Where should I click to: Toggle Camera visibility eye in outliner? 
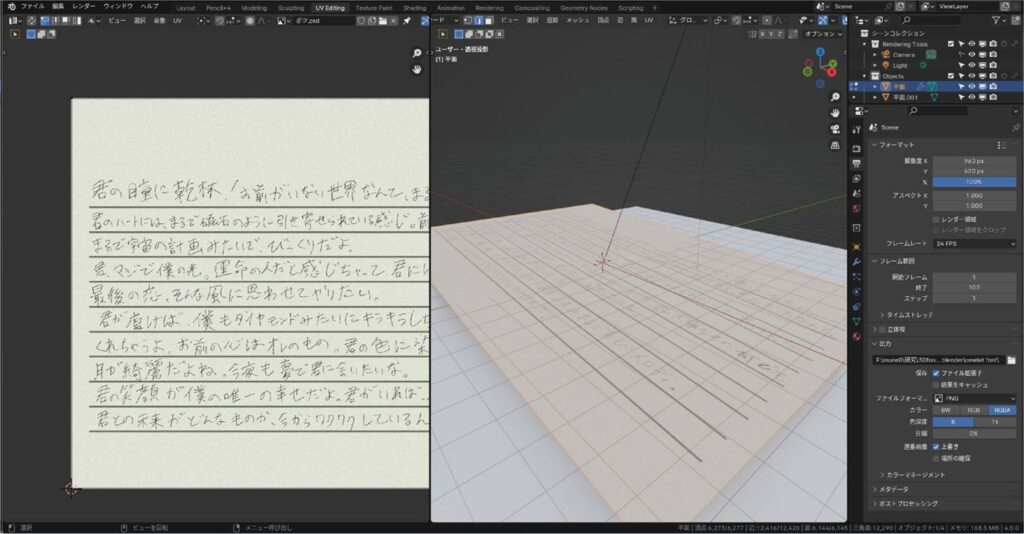tap(971, 55)
